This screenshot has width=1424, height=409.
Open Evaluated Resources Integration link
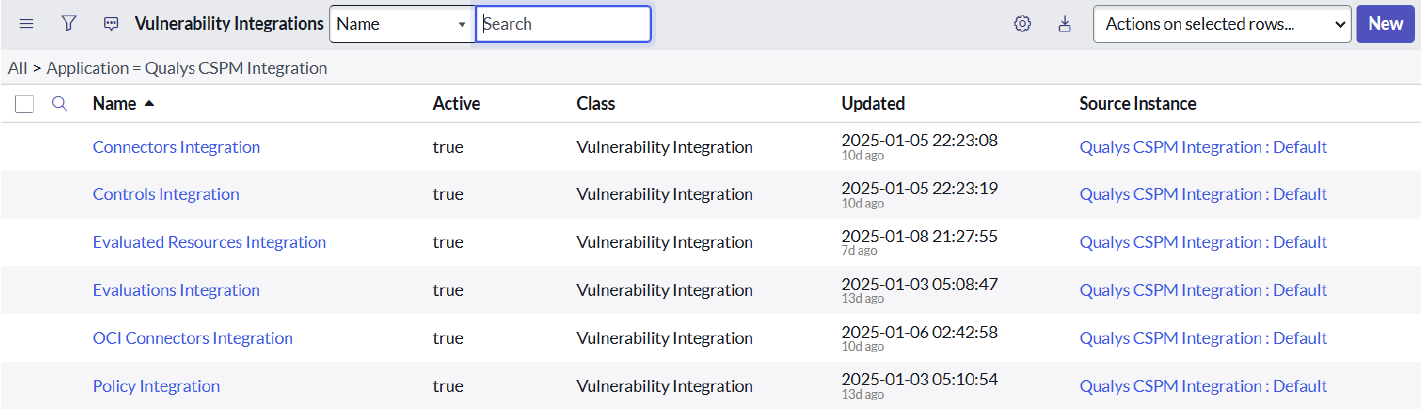tap(209, 242)
